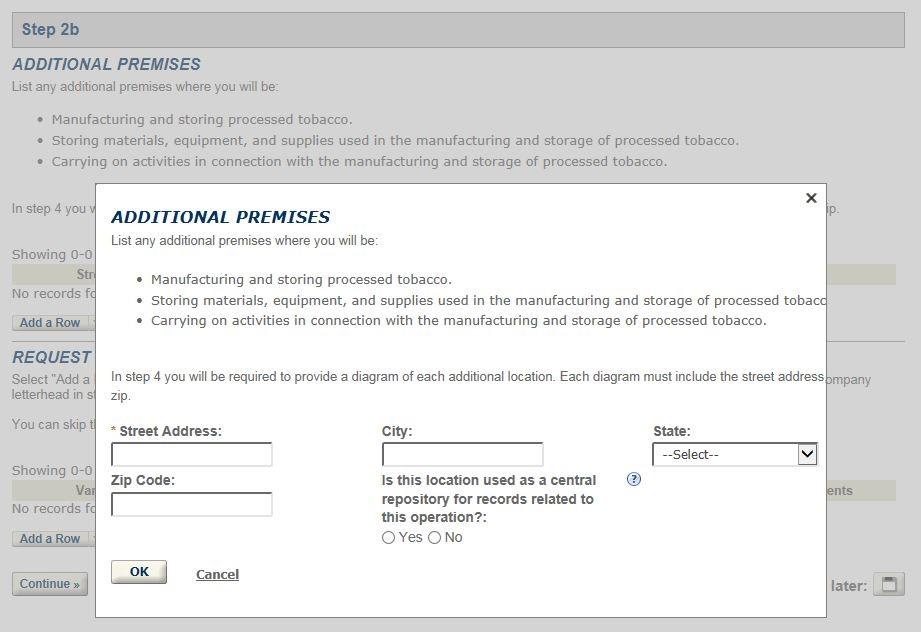The width and height of the screenshot is (921, 632).
Task: Focus the City text box
Action: click(462, 455)
